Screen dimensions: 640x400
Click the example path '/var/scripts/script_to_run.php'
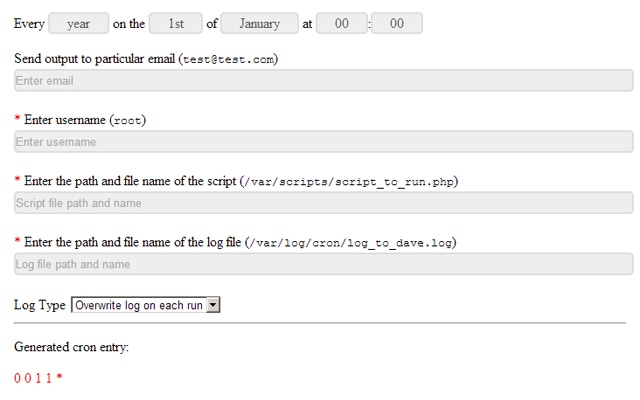349,181
